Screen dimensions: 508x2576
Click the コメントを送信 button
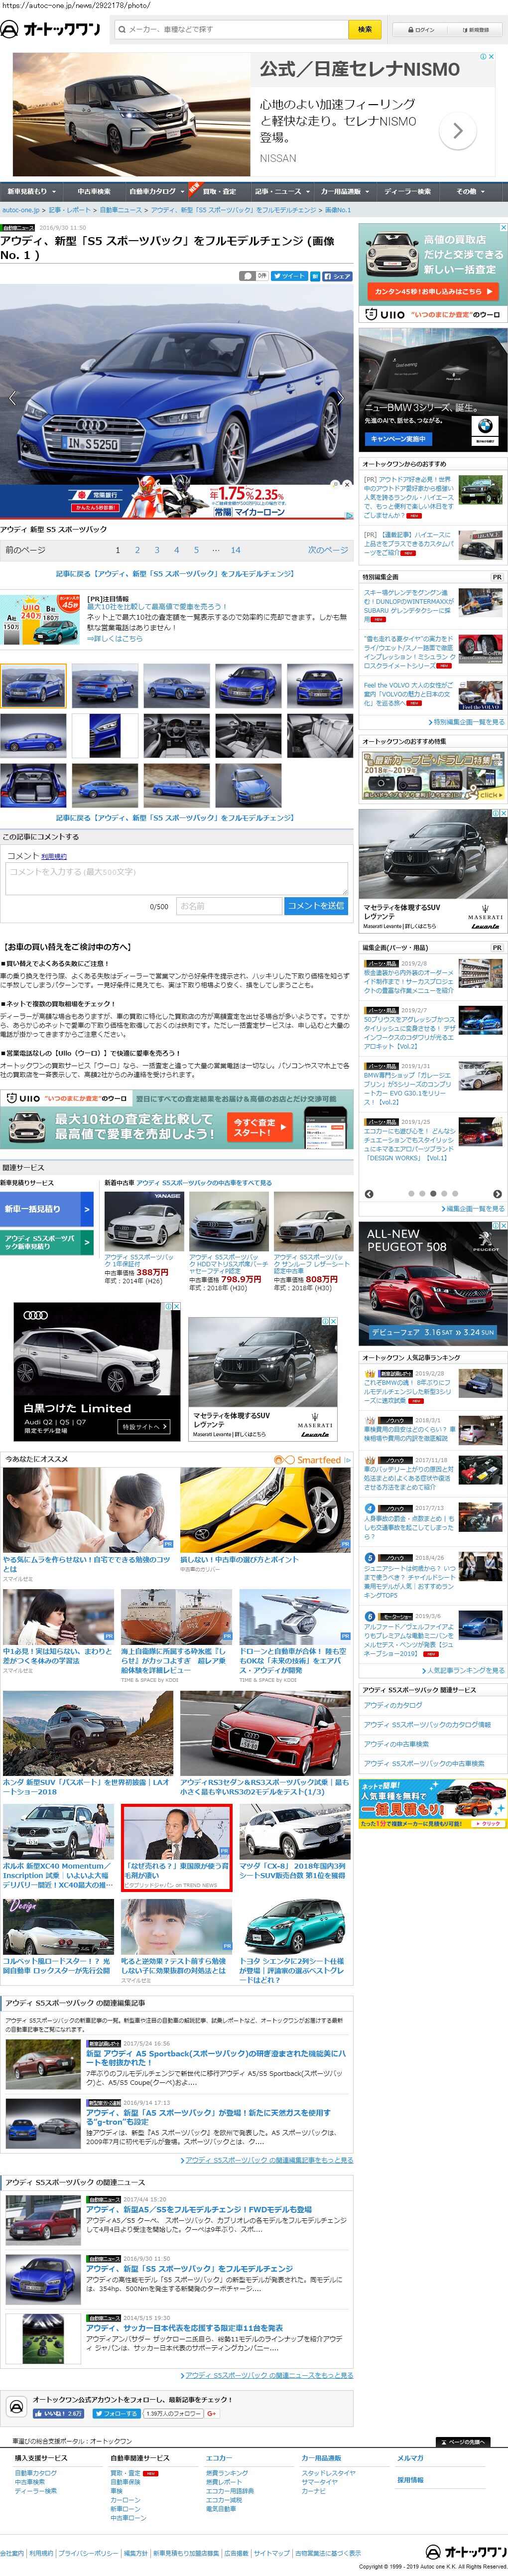point(316,906)
